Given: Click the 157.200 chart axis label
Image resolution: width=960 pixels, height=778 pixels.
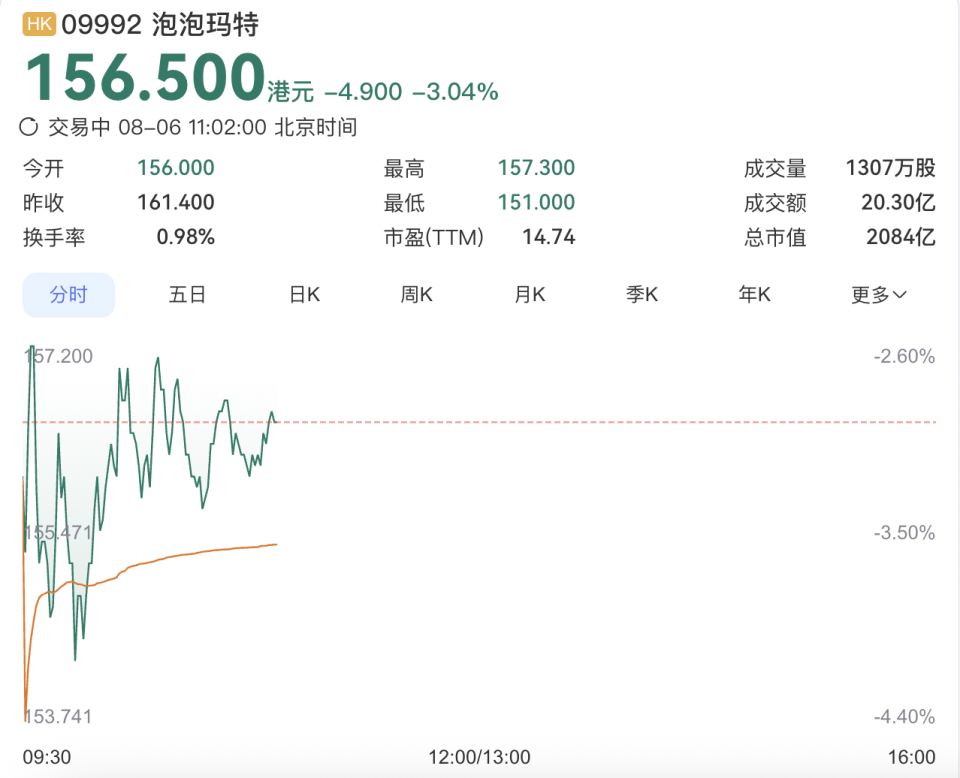Looking at the screenshot, I should (58, 356).
